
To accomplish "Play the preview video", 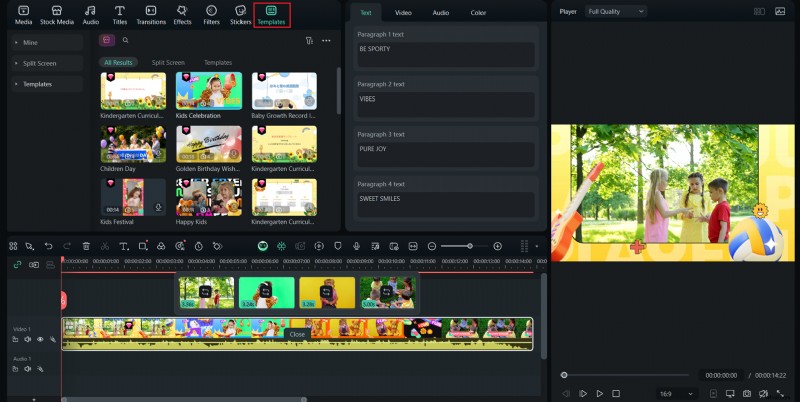I will [599, 394].
